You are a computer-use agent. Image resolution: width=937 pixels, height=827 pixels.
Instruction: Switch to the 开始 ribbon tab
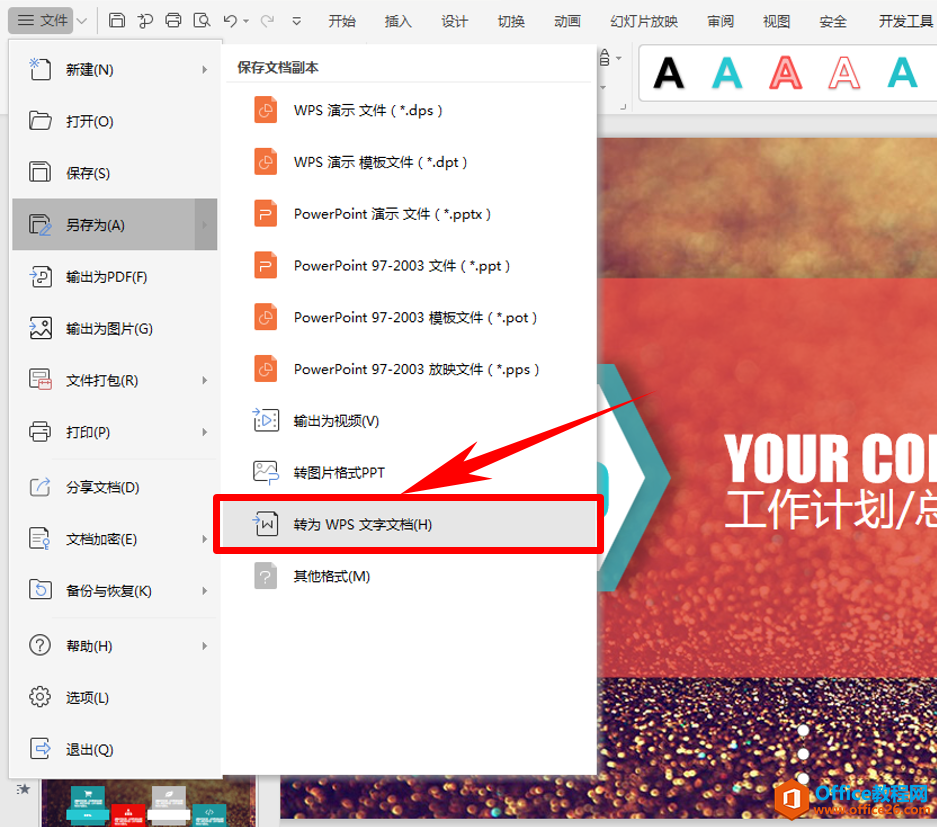click(x=342, y=22)
